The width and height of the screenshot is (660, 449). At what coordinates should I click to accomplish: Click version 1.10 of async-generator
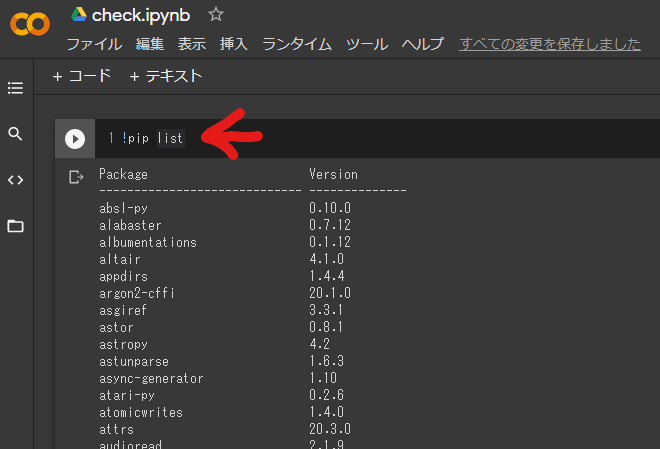click(323, 378)
